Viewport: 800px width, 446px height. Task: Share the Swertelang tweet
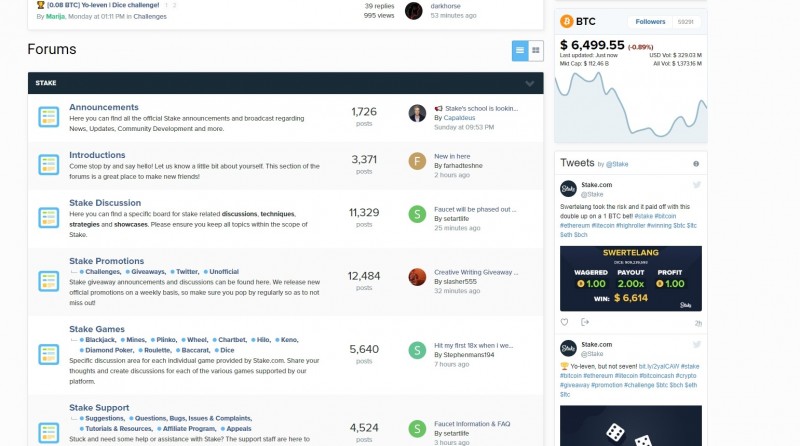pos(585,322)
